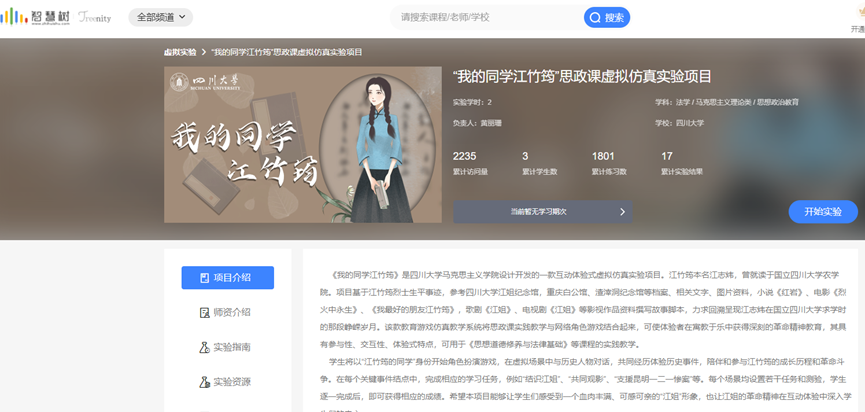Viewport: 865px width, 412px height.
Task: Click the 搜索 search button
Action: coord(607,17)
